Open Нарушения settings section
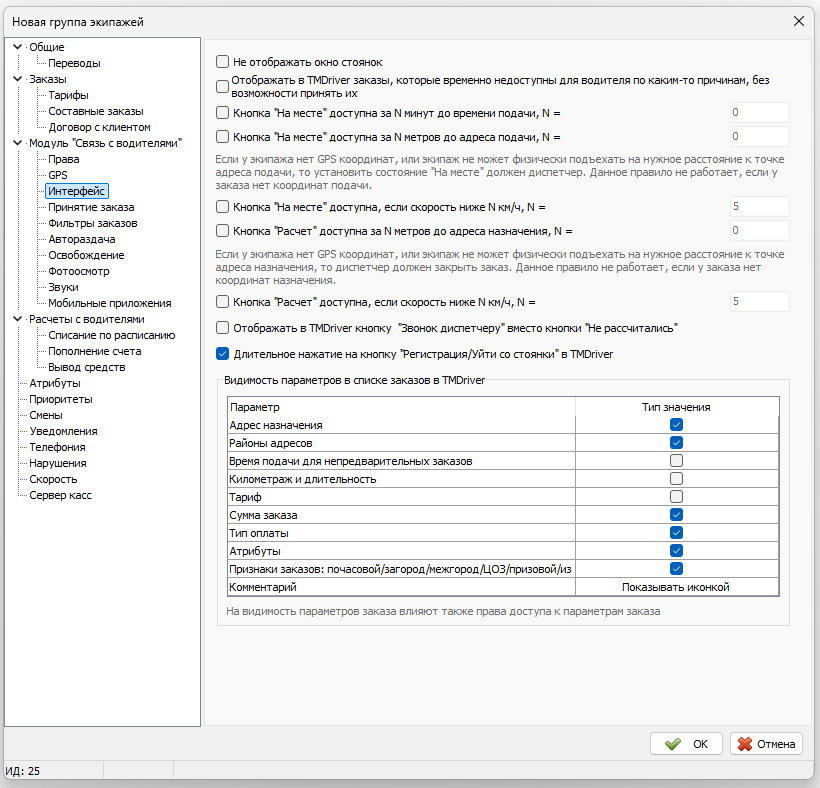820x788 pixels. coord(58,463)
